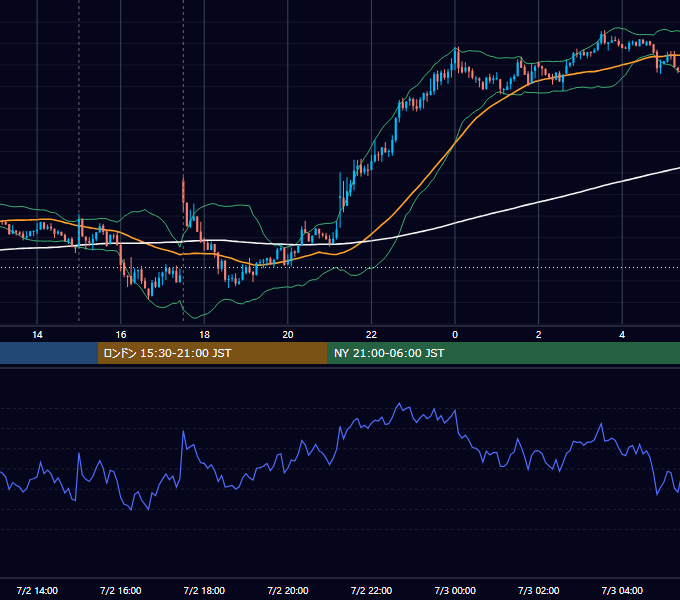Click the price axis label 14
This screenshot has width=680, height=600.
(37, 335)
